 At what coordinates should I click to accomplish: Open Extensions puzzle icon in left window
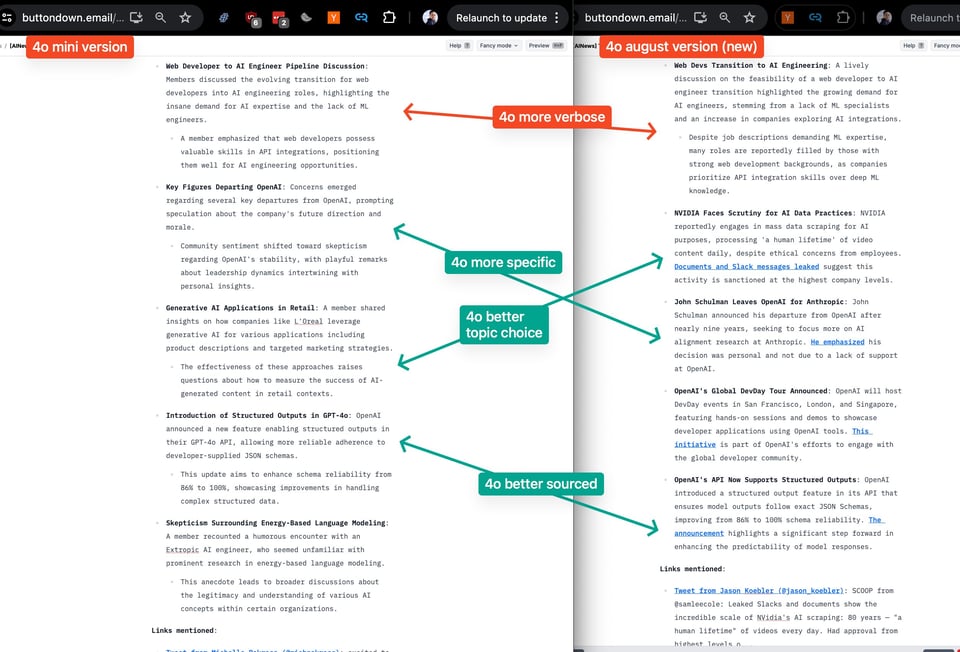click(391, 17)
